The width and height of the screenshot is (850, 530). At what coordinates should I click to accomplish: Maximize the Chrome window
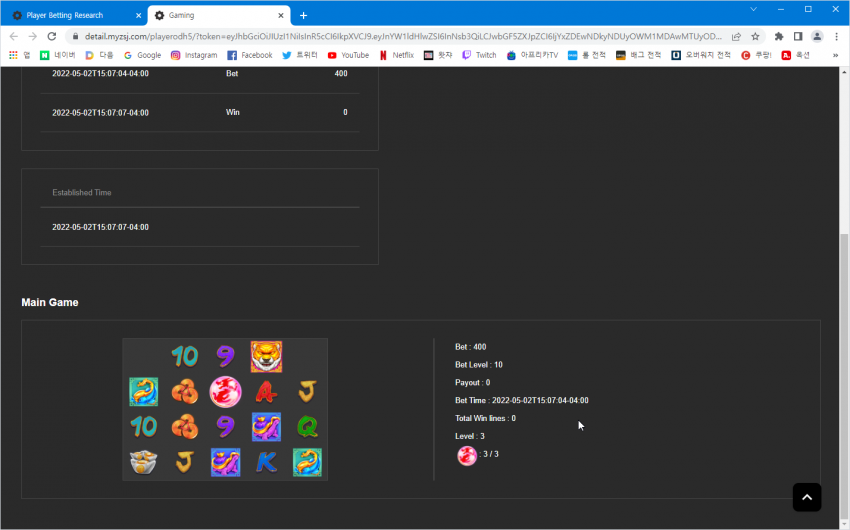click(x=808, y=9)
